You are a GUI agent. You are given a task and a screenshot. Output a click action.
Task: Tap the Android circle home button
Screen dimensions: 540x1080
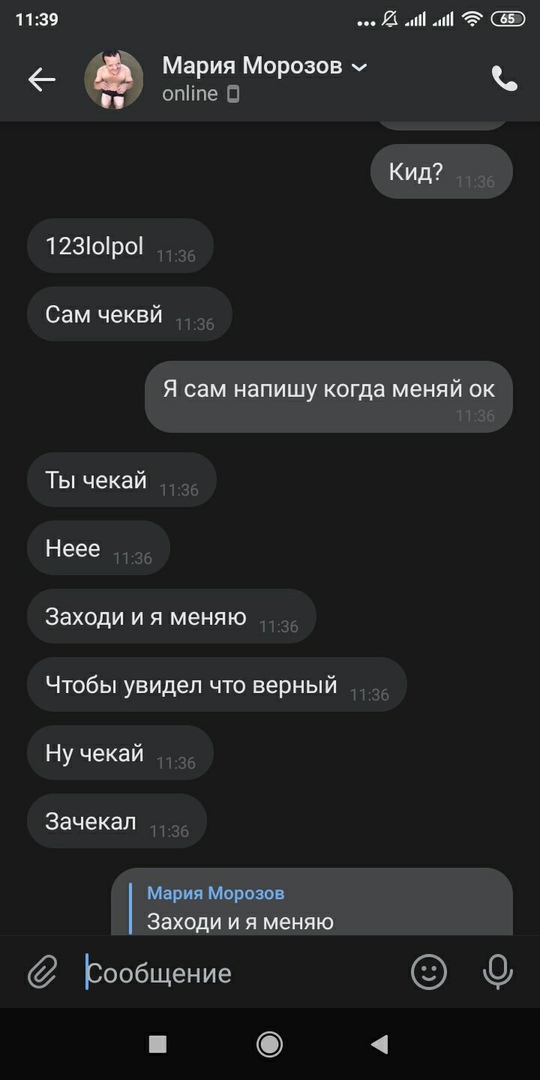[269, 1044]
